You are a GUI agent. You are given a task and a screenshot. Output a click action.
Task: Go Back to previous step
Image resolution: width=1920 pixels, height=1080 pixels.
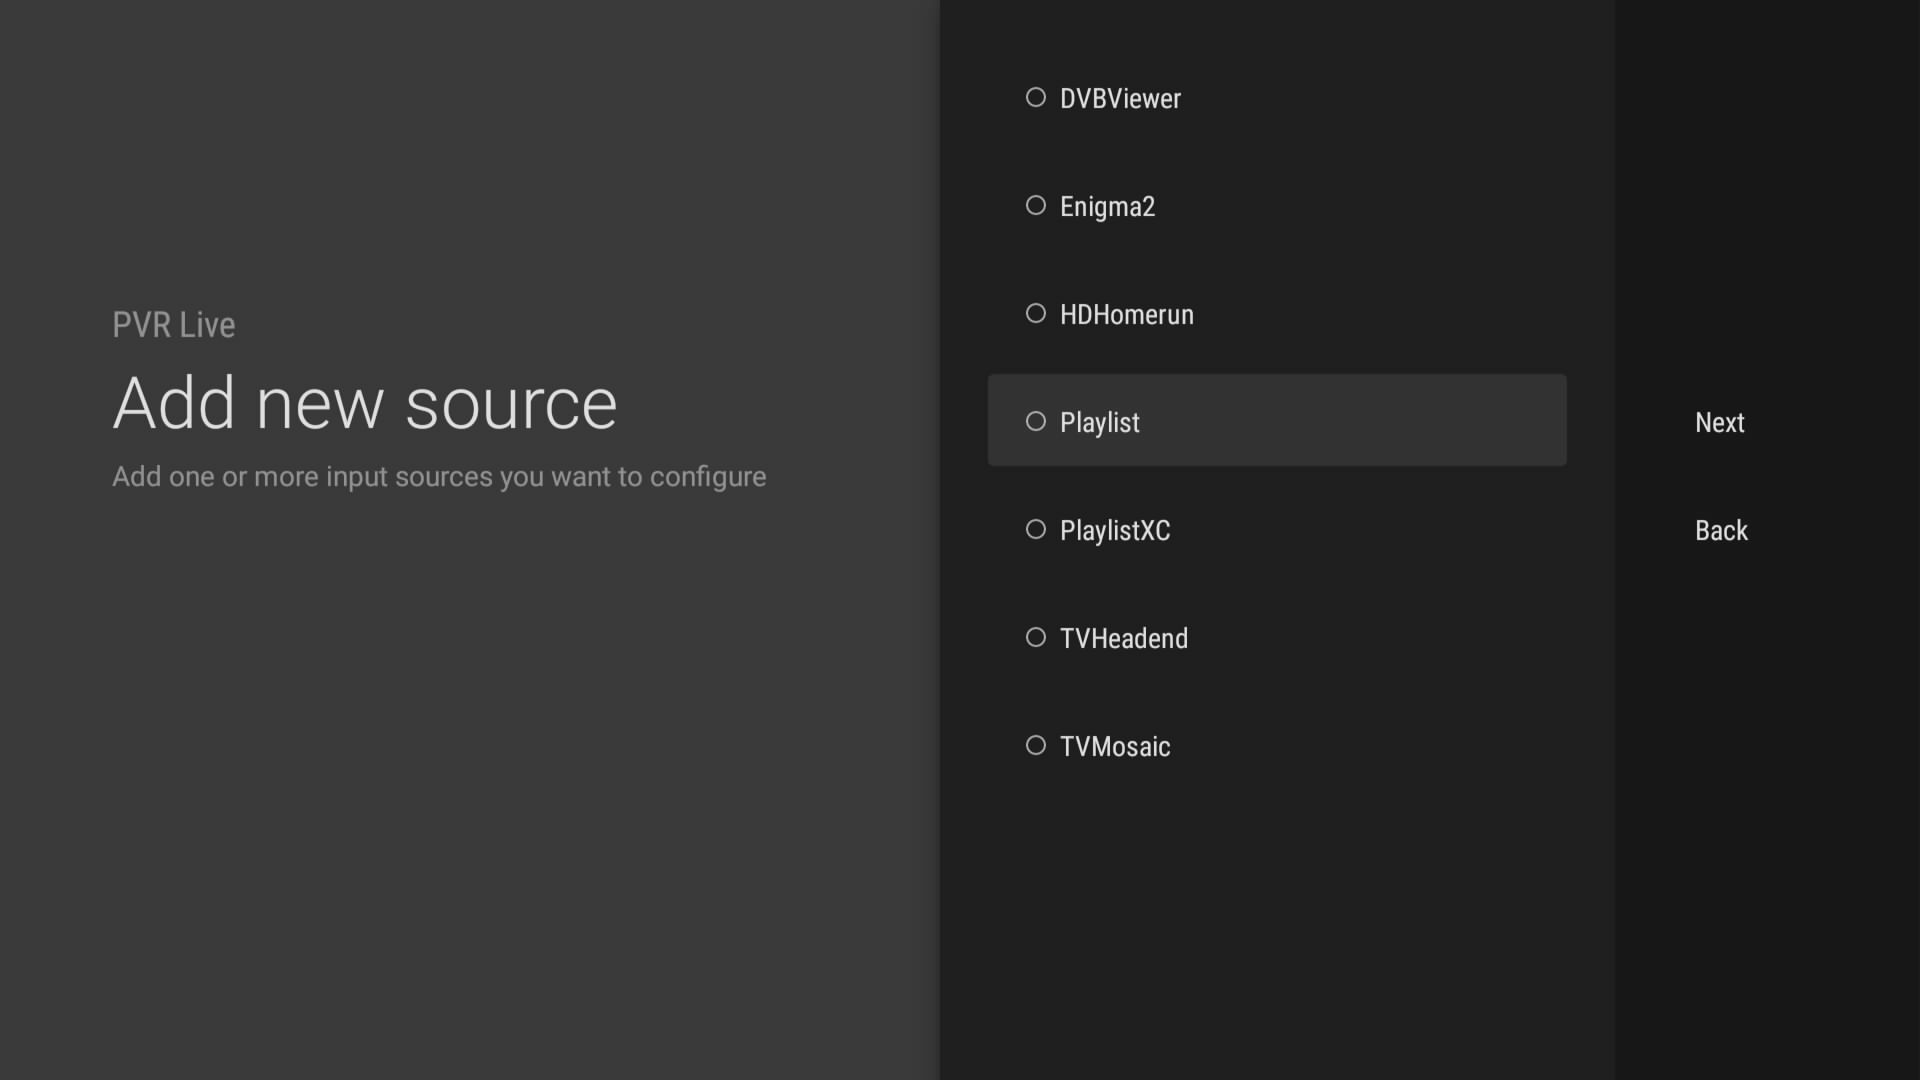point(1721,530)
